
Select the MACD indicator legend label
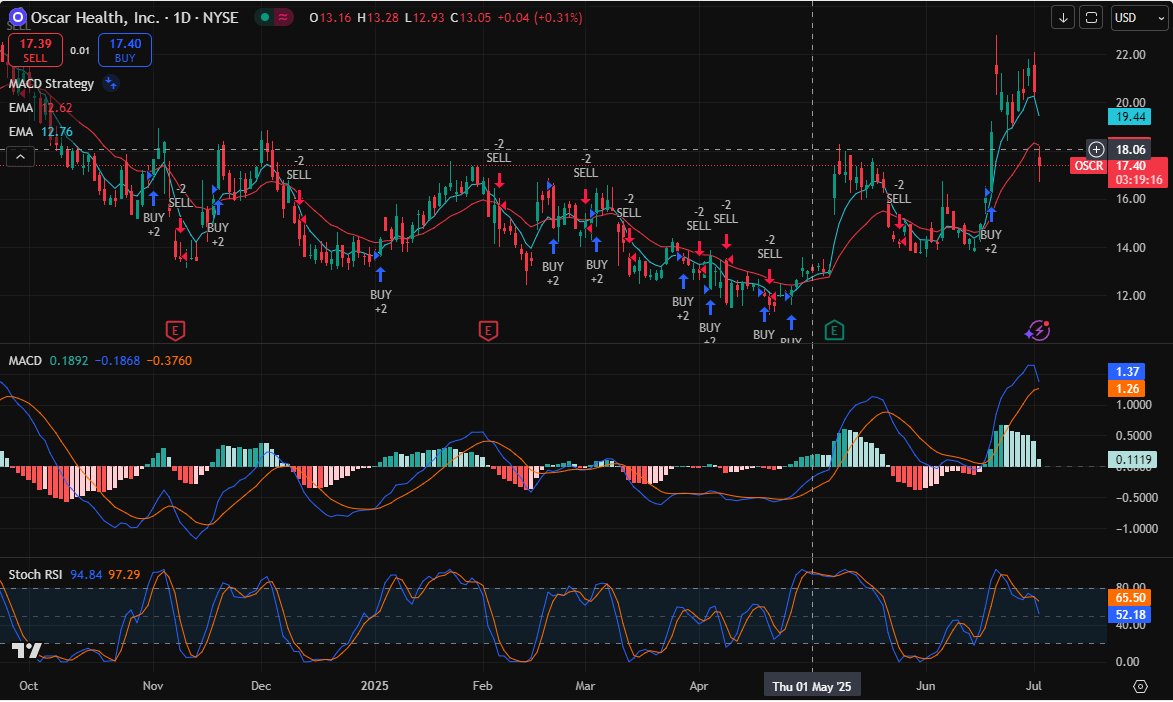[25, 361]
